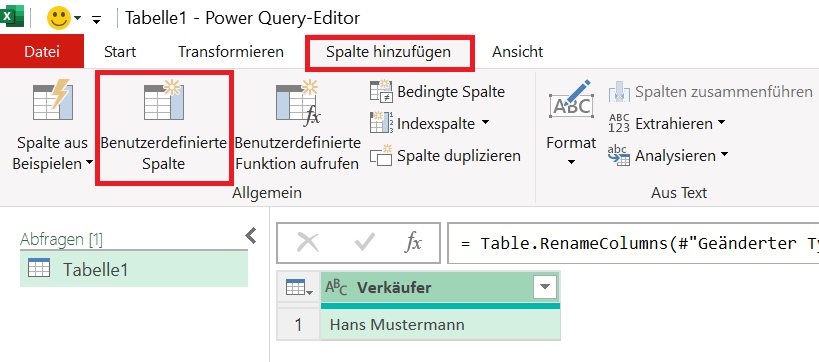Open the Ansicht tab

pyautogui.click(x=517, y=52)
